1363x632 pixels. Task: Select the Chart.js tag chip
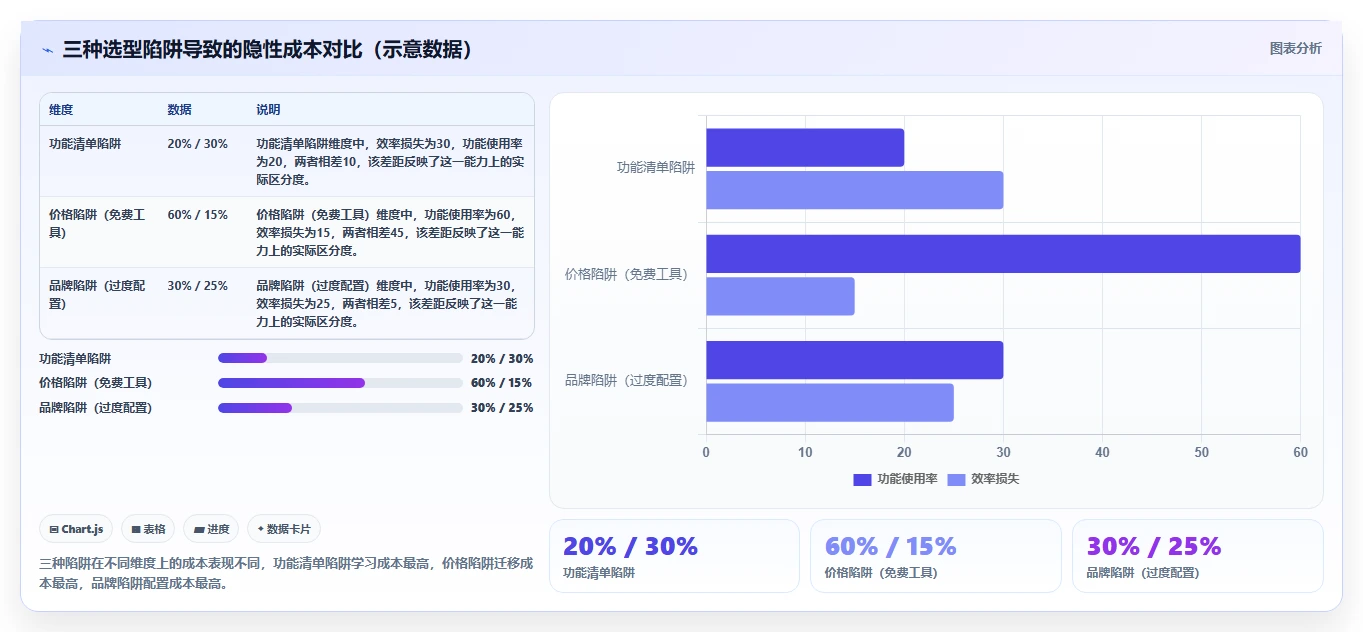77,529
